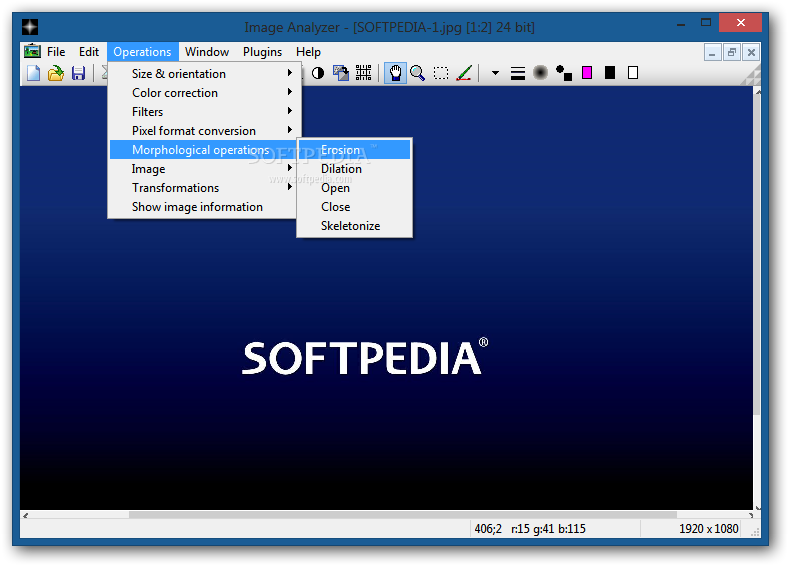This screenshot has width=789, height=566.
Task: Click the scroll left arrow
Action: coord(26,515)
